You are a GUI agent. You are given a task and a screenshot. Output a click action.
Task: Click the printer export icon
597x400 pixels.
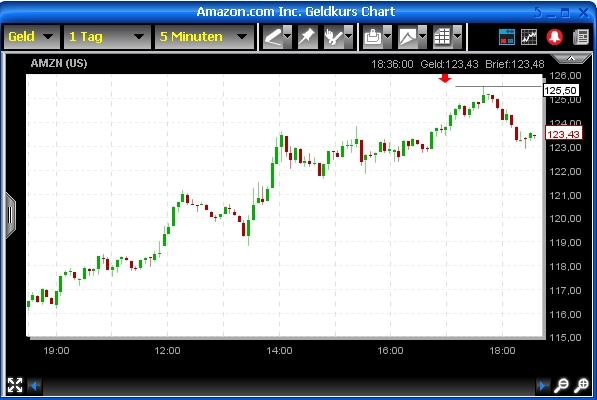tap(373, 37)
